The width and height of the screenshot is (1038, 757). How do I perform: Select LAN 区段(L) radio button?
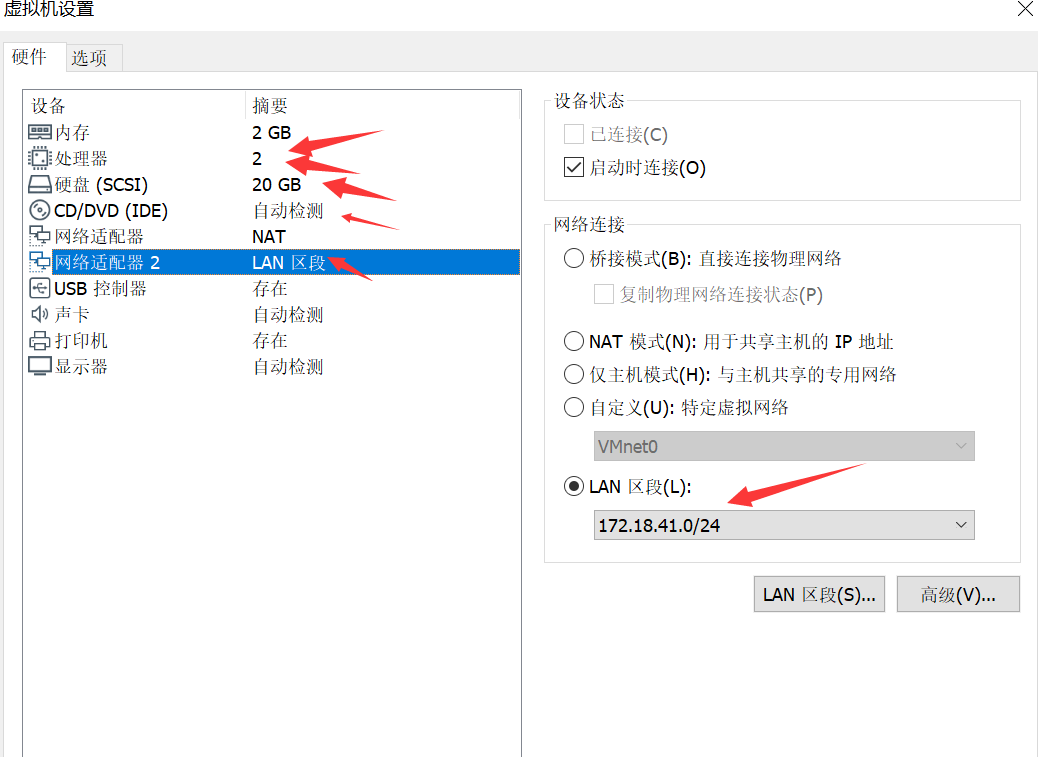click(x=574, y=486)
